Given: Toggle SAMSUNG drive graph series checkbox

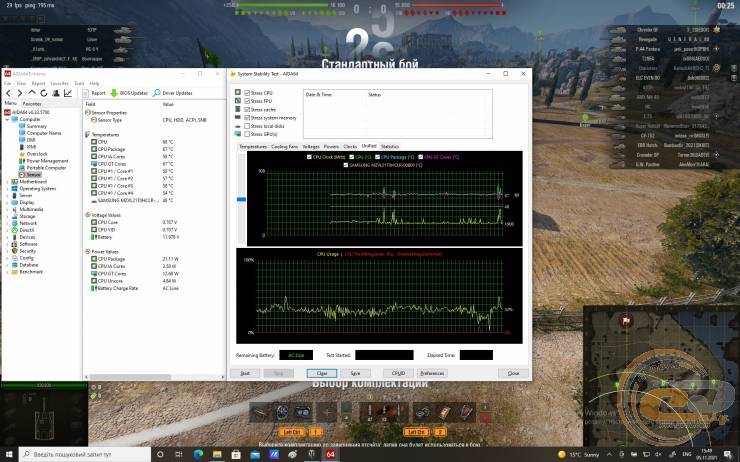Looking at the screenshot, I should pos(346,165).
